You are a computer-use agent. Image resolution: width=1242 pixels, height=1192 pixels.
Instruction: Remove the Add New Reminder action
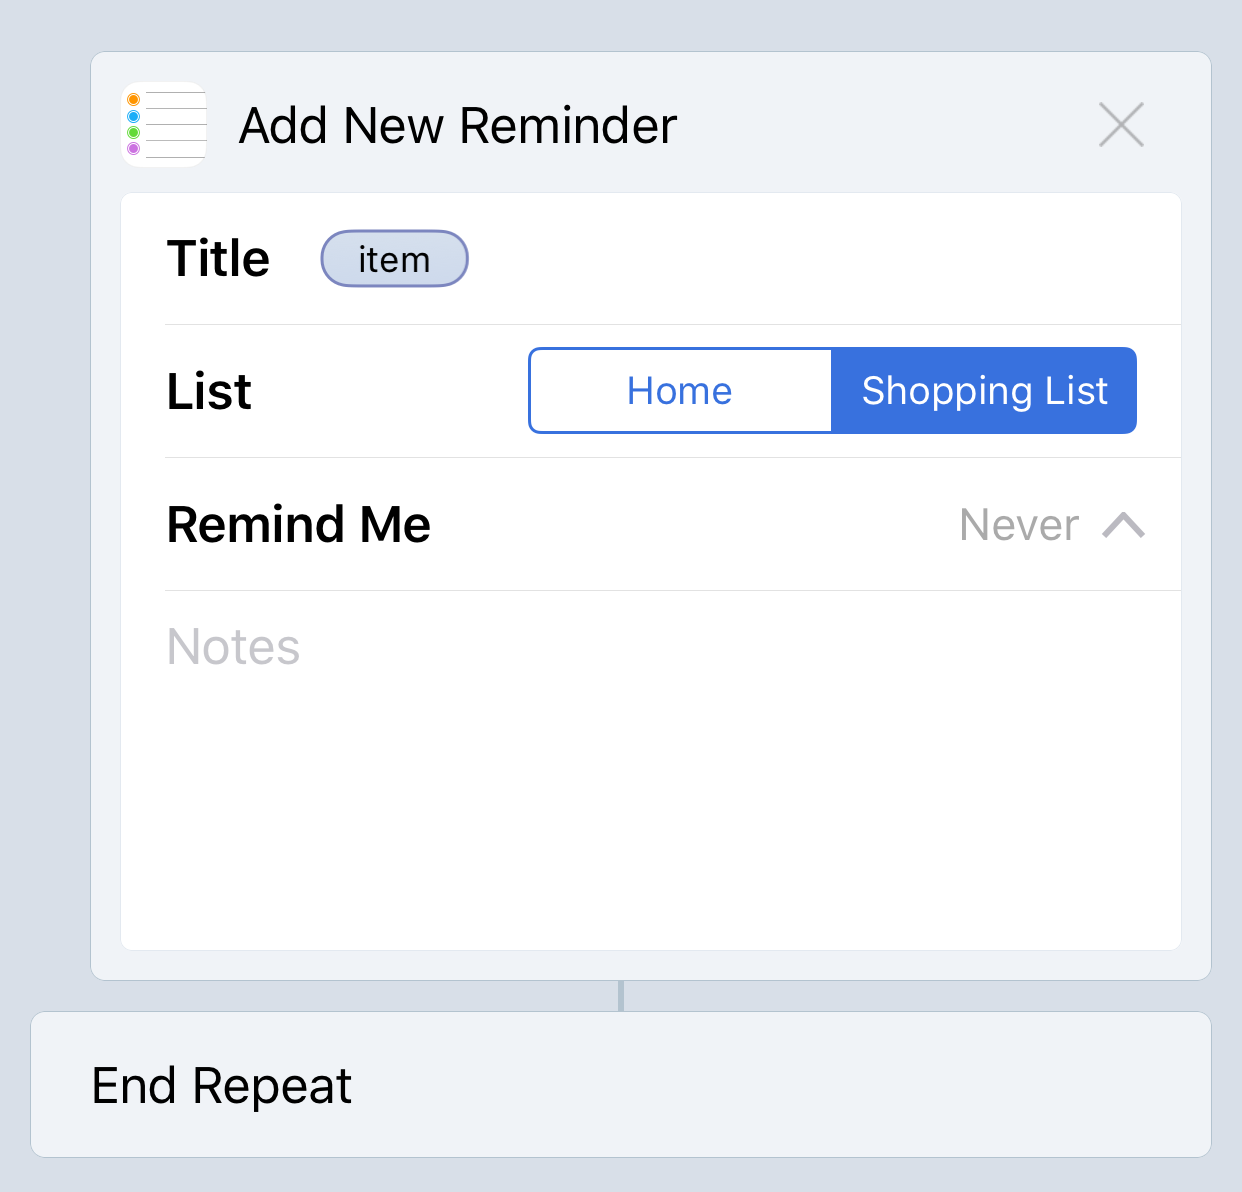1121,125
